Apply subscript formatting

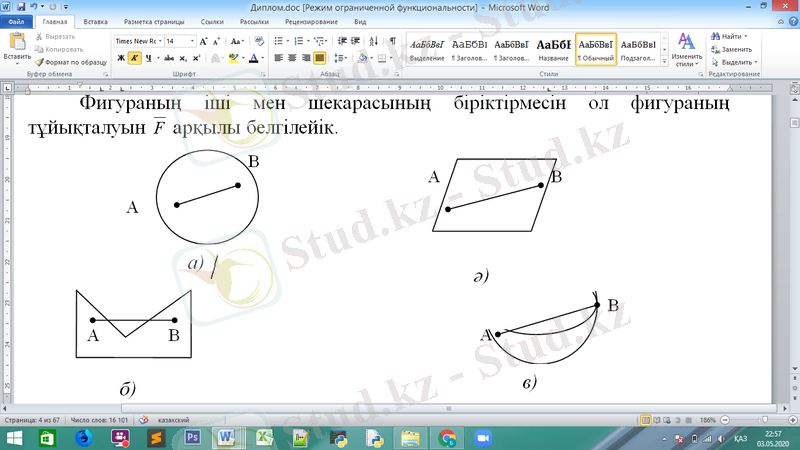click(x=183, y=58)
